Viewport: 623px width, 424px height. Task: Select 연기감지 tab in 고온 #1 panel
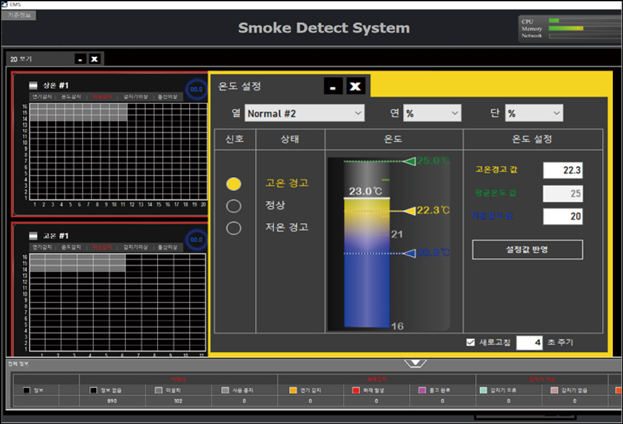42,247
